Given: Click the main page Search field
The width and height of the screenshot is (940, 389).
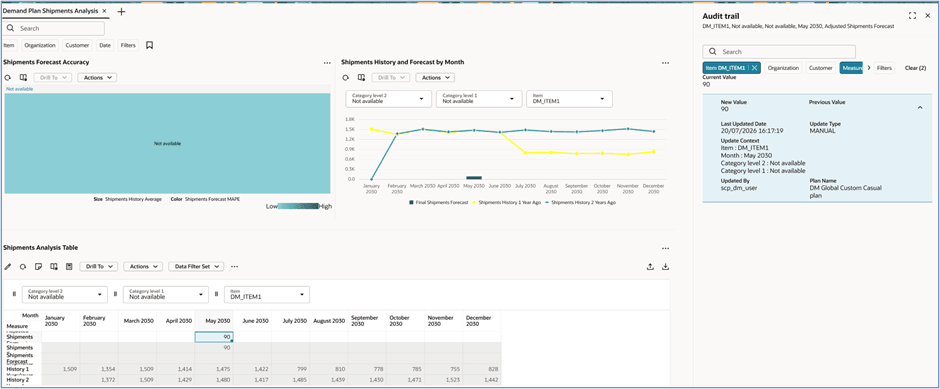Looking at the screenshot, I should point(55,28).
